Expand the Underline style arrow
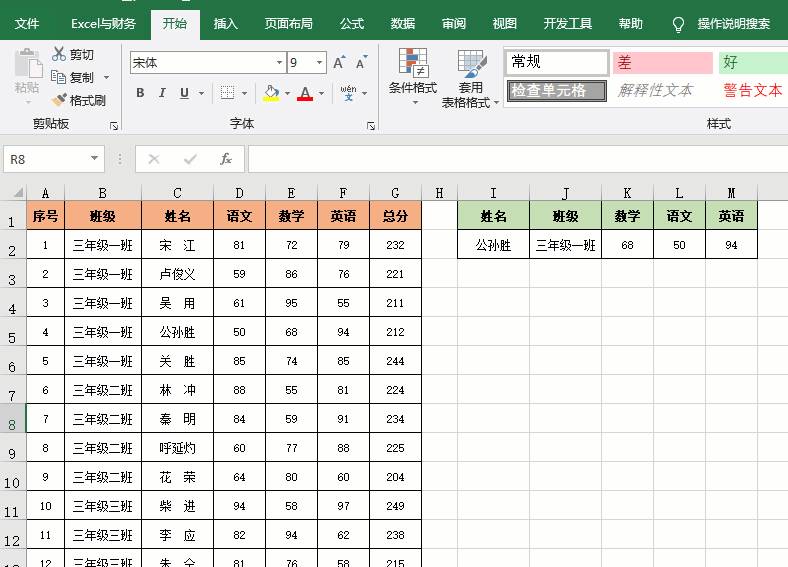 pos(201,93)
